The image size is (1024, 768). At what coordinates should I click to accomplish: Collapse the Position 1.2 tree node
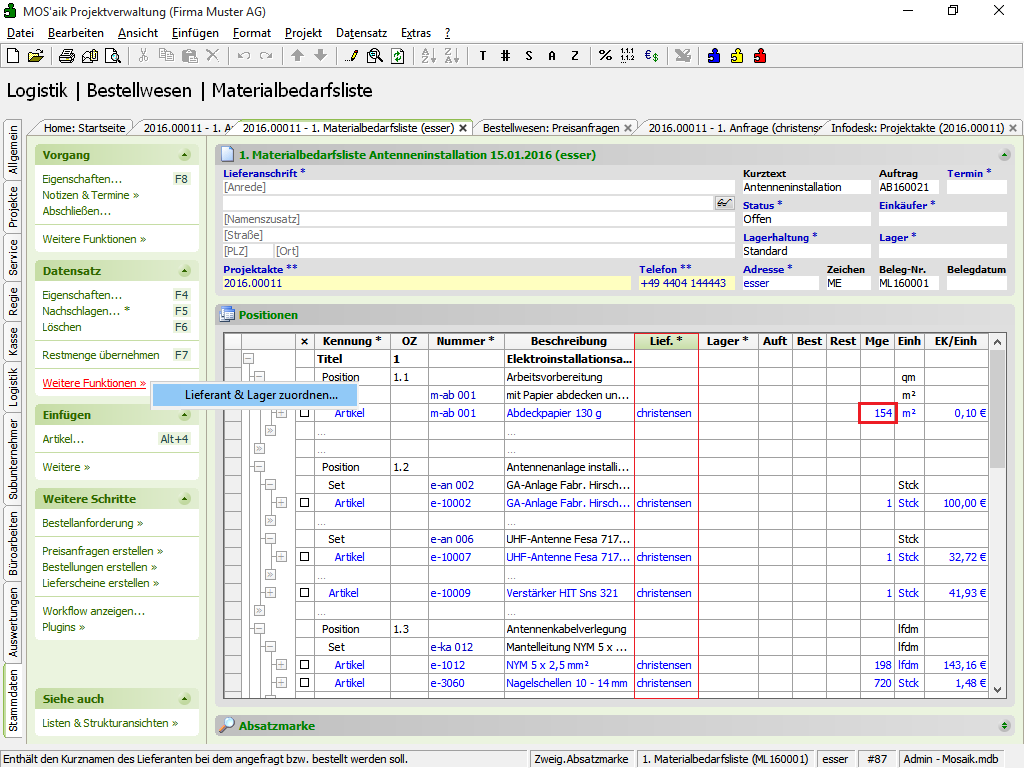(x=258, y=467)
